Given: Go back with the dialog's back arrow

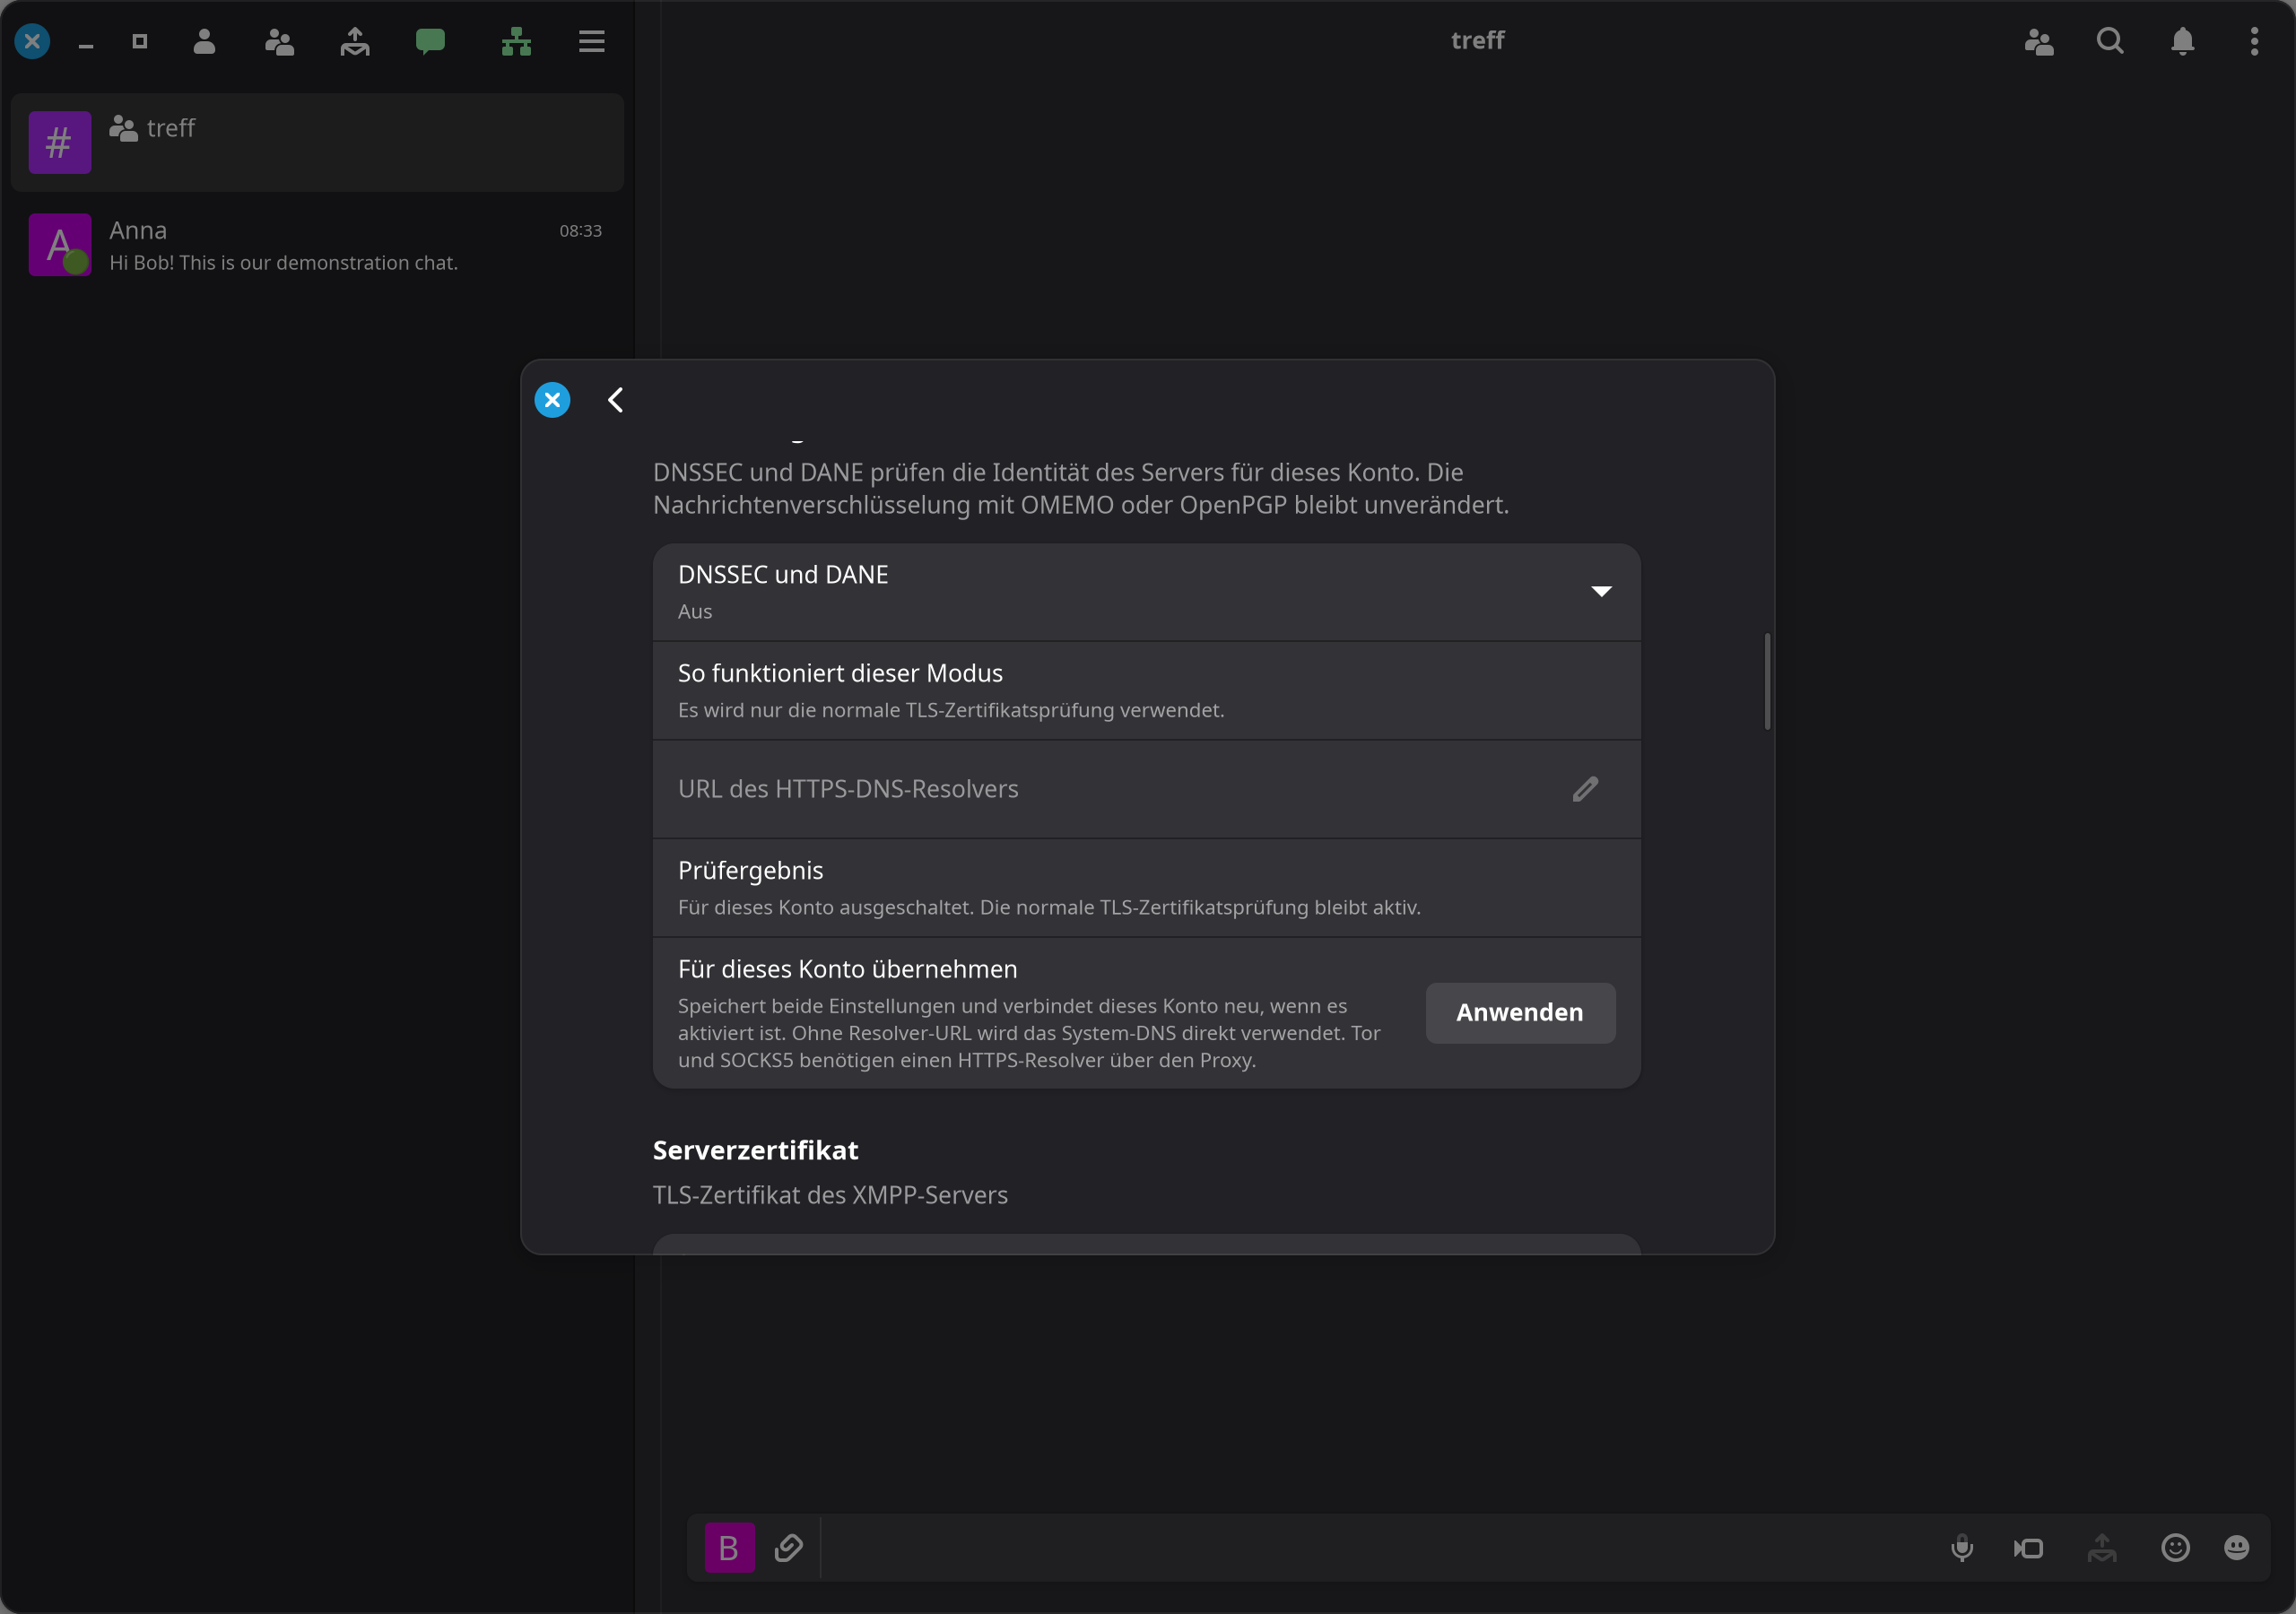Looking at the screenshot, I should click(615, 400).
